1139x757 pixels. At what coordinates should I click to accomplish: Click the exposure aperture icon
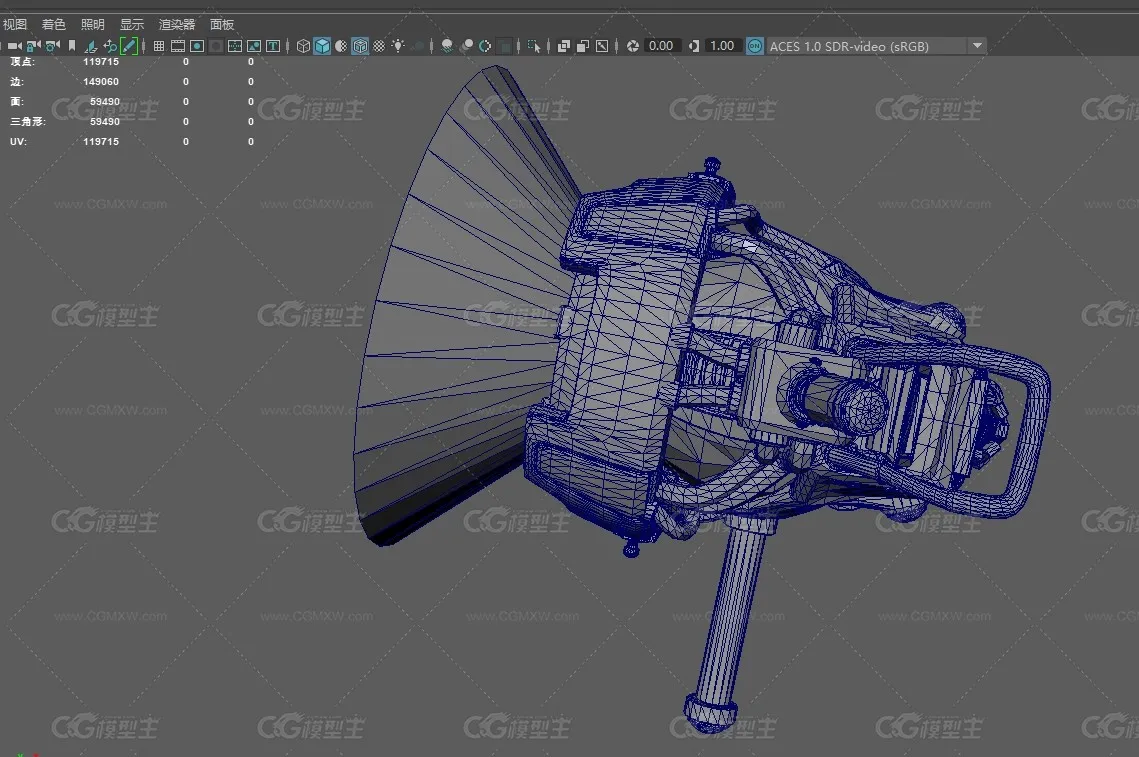point(633,46)
